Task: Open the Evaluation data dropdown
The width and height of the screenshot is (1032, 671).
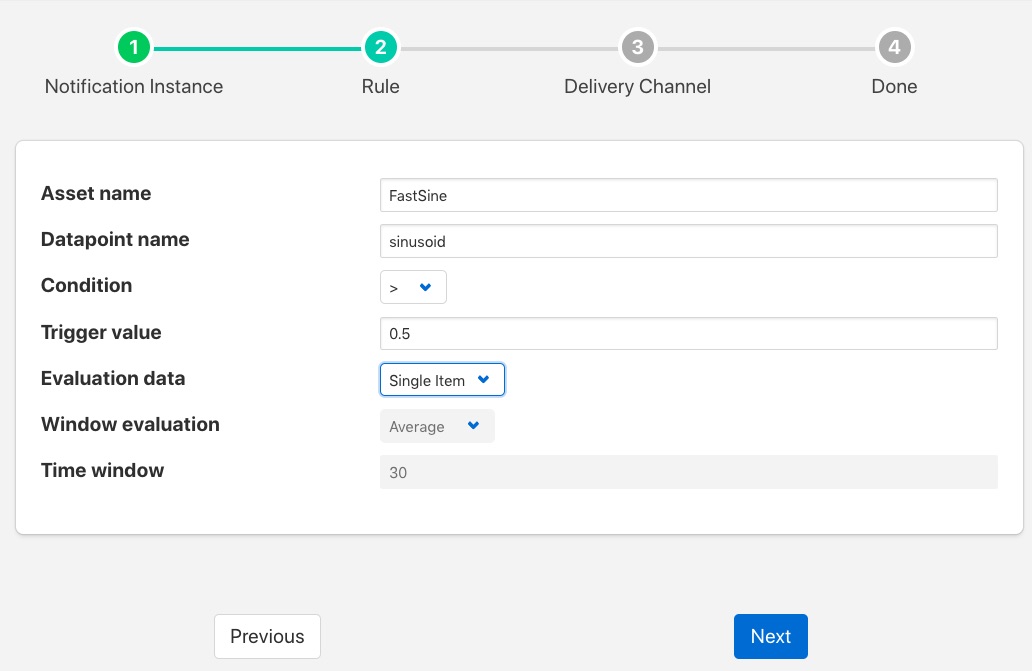Action: [441, 380]
